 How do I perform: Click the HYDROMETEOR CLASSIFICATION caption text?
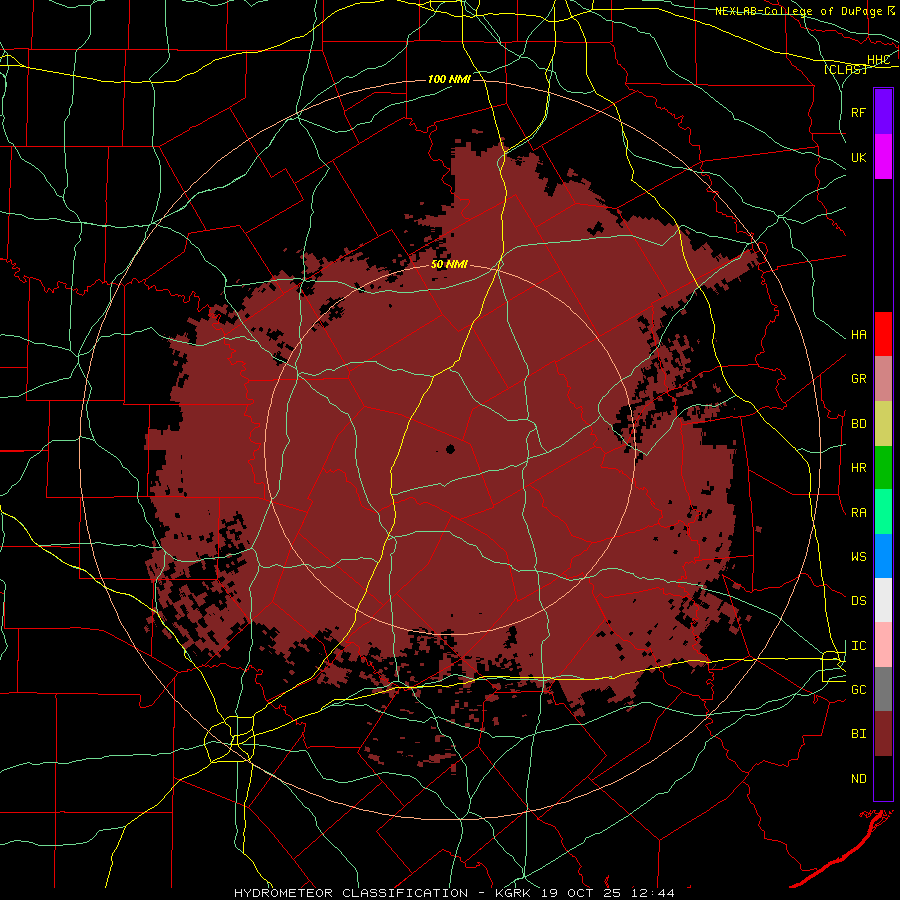pyautogui.click(x=351, y=893)
